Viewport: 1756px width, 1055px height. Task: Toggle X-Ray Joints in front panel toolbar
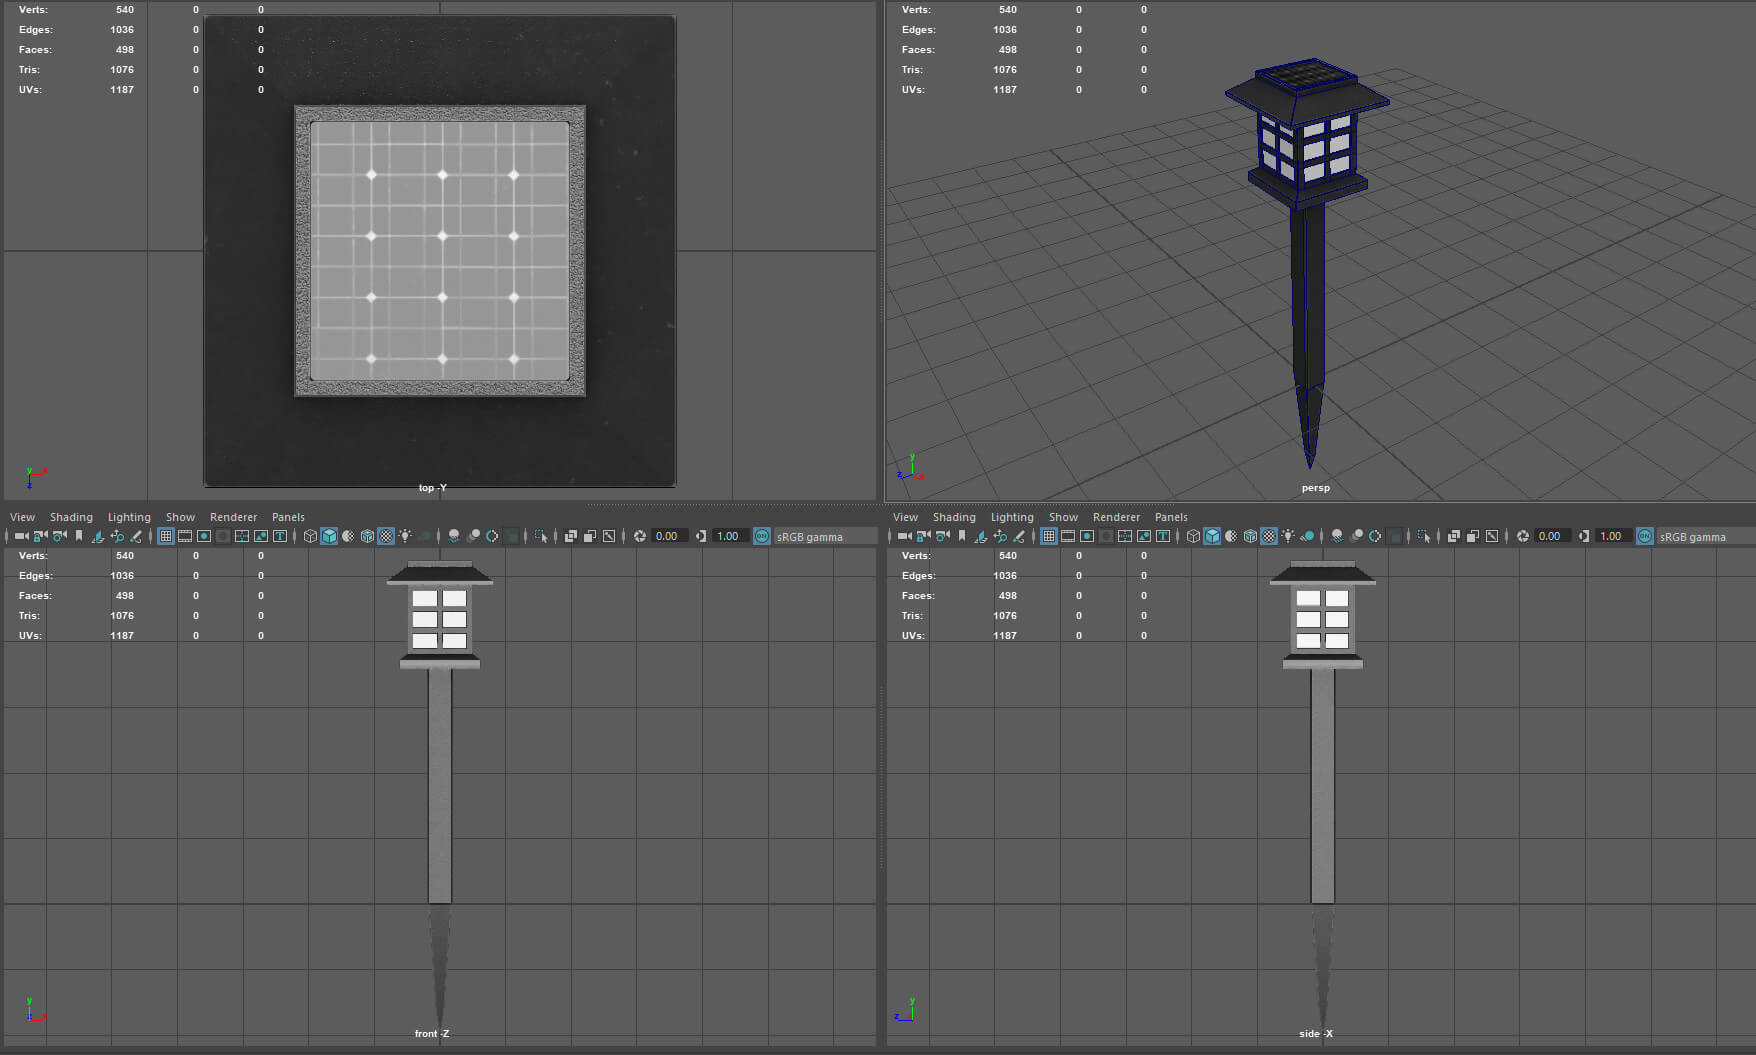click(609, 536)
